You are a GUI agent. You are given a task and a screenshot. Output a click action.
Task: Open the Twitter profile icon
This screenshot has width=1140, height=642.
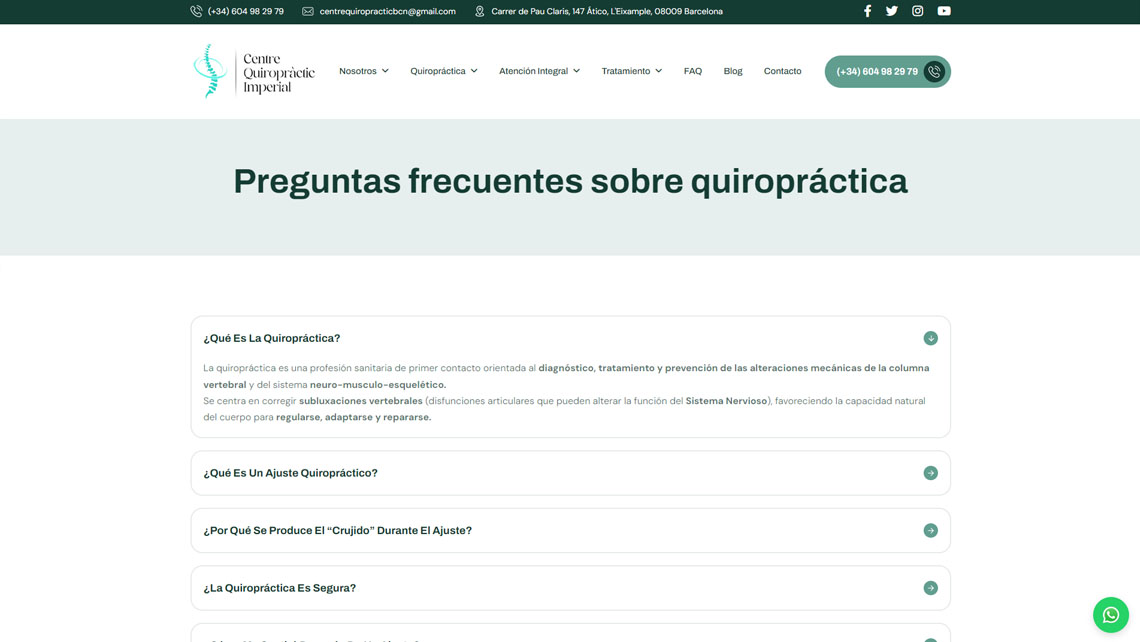(x=892, y=11)
